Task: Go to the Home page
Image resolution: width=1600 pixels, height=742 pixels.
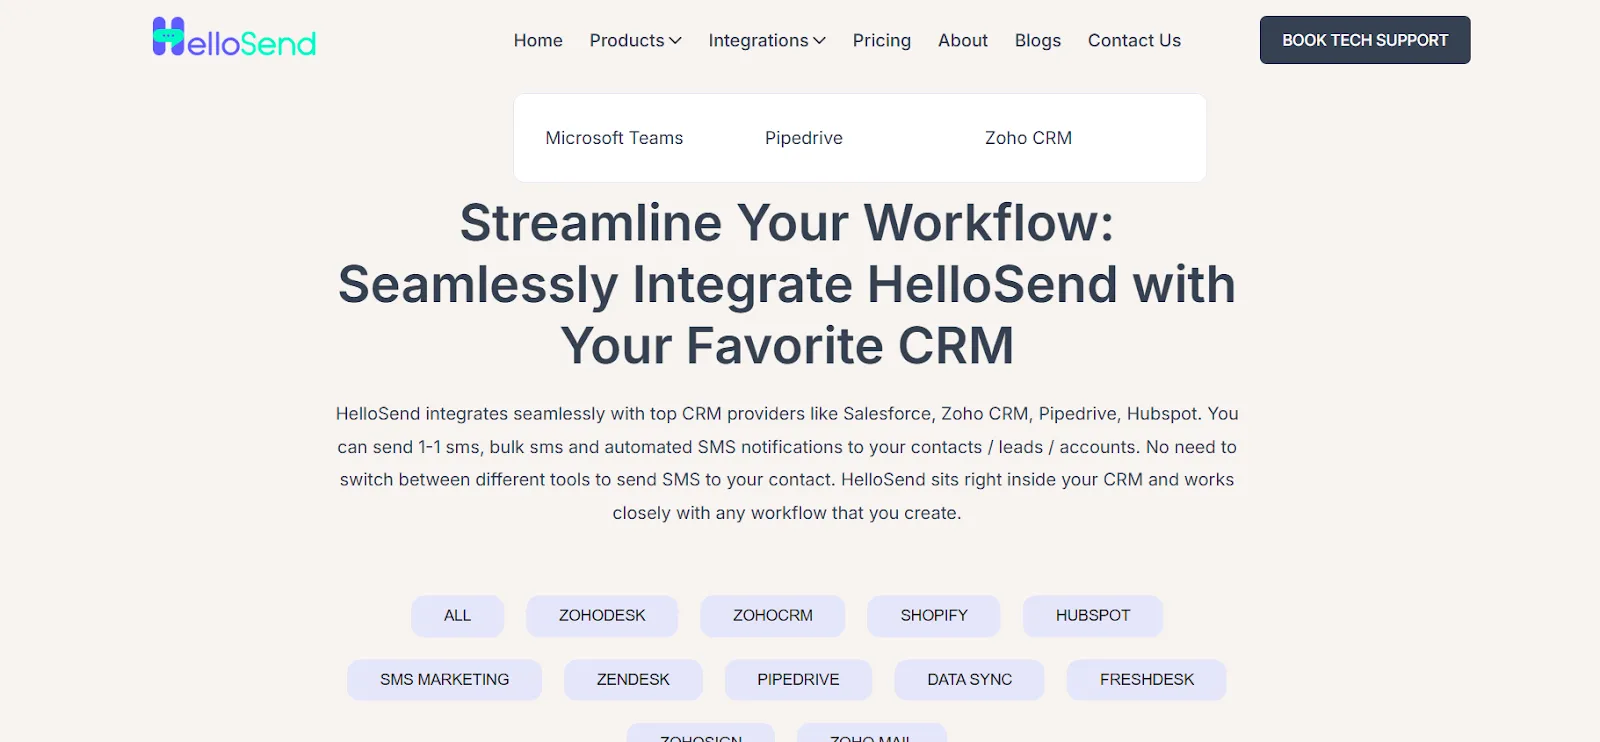Action: (x=538, y=40)
